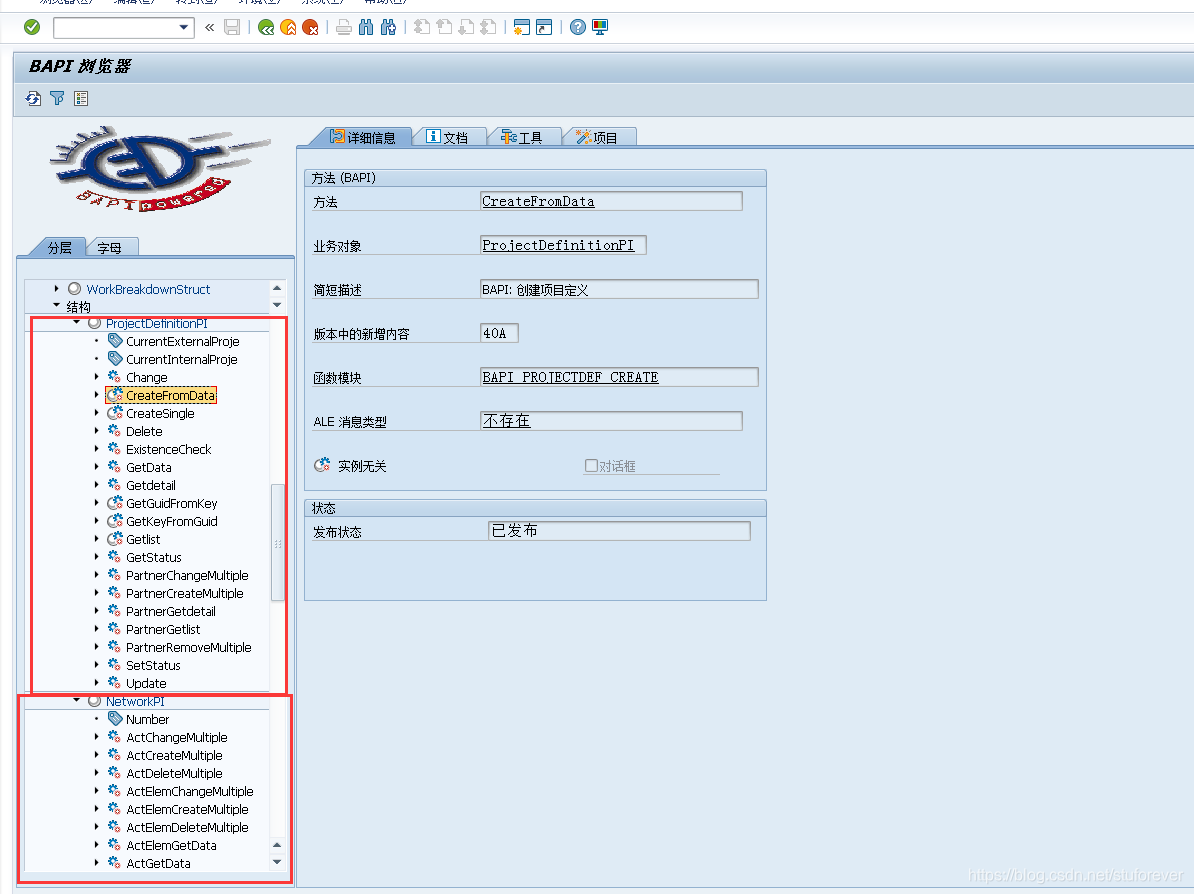The height and width of the screenshot is (894, 1194).
Task: Click the GetKeyFromGuid method icon
Action: point(115,521)
